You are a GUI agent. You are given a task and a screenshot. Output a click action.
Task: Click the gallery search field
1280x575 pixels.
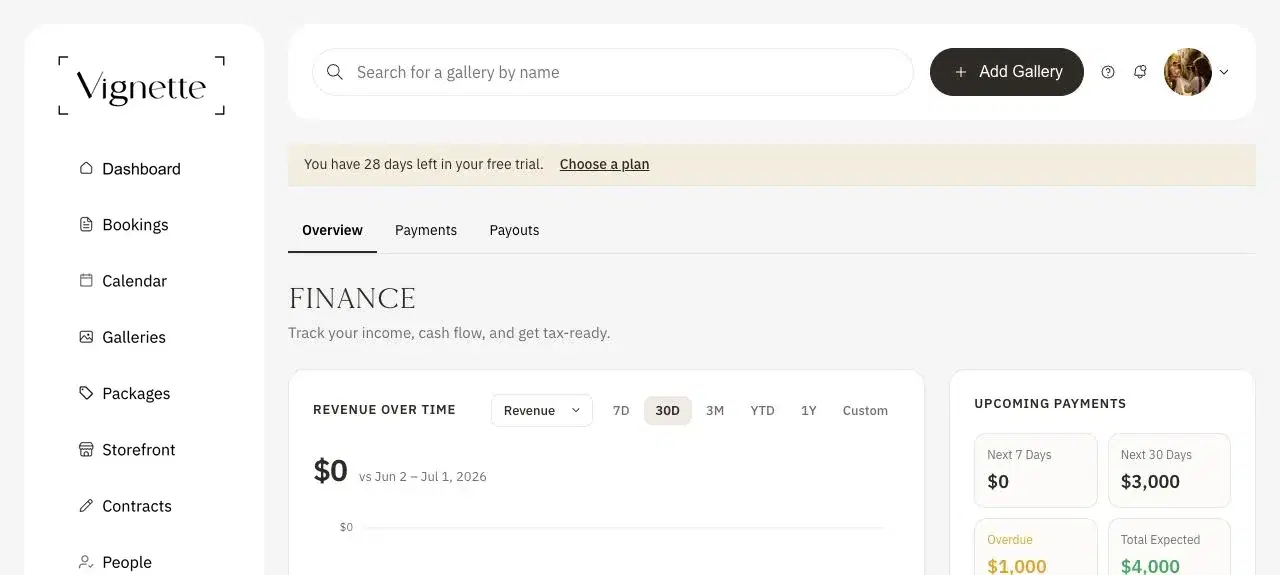point(613,72)
